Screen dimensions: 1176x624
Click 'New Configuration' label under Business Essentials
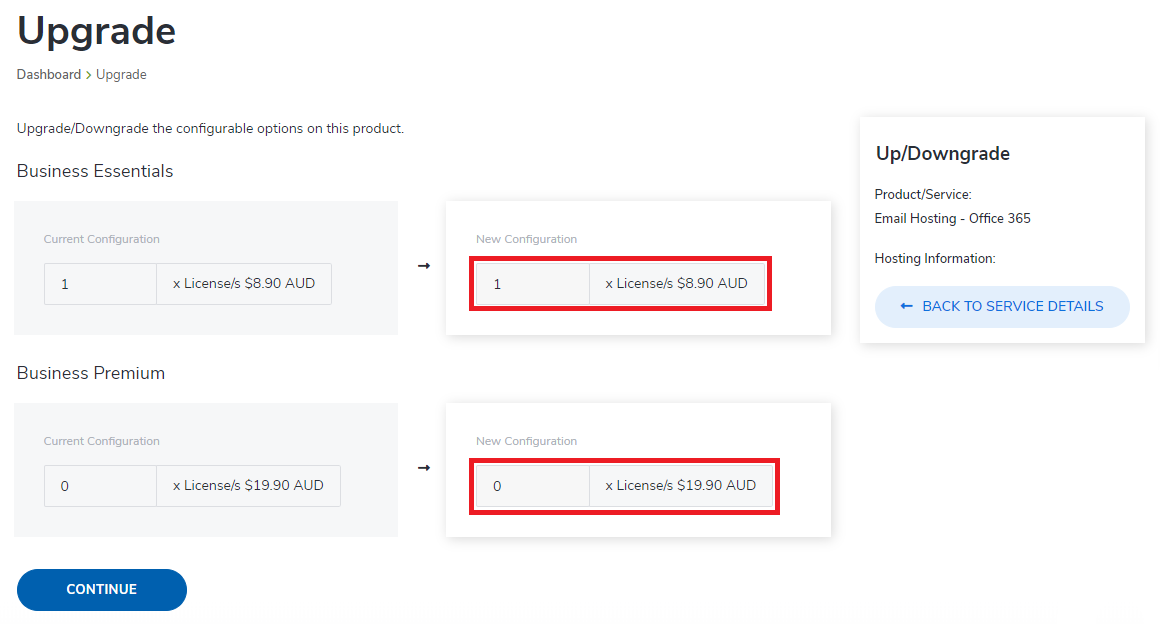[526, 239]
